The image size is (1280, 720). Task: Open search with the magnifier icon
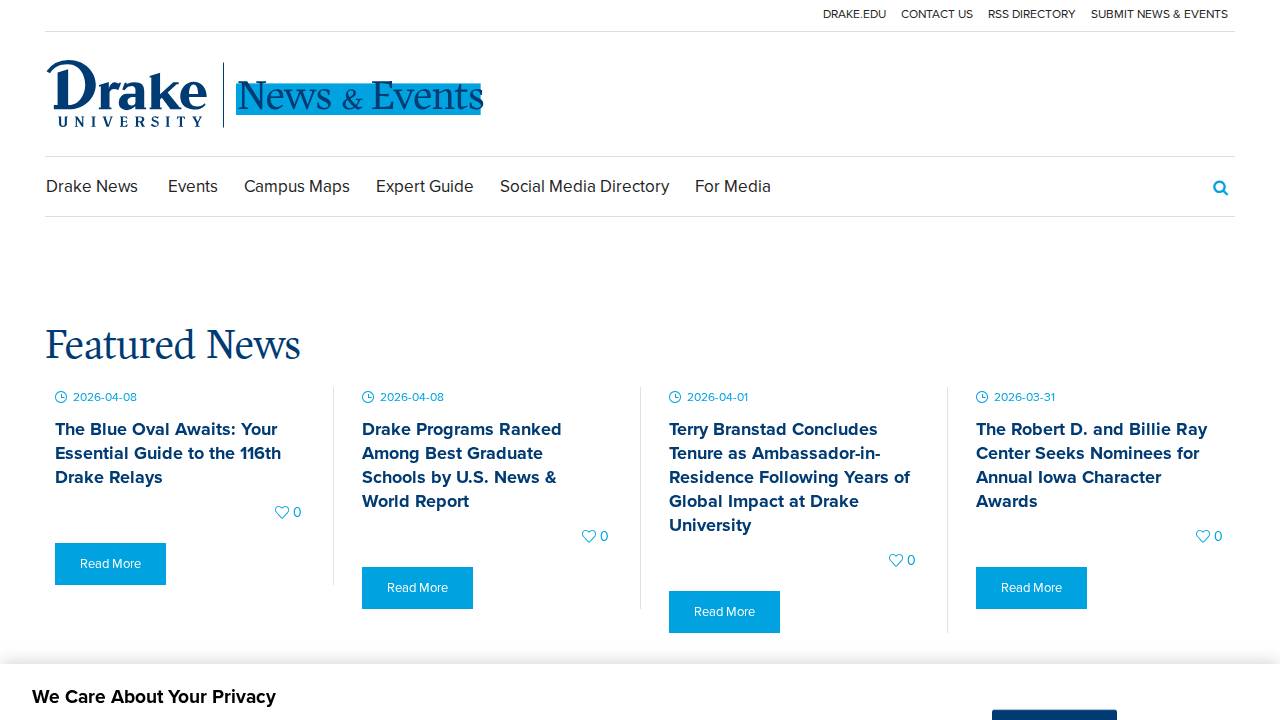click(x=1220, y=188)
